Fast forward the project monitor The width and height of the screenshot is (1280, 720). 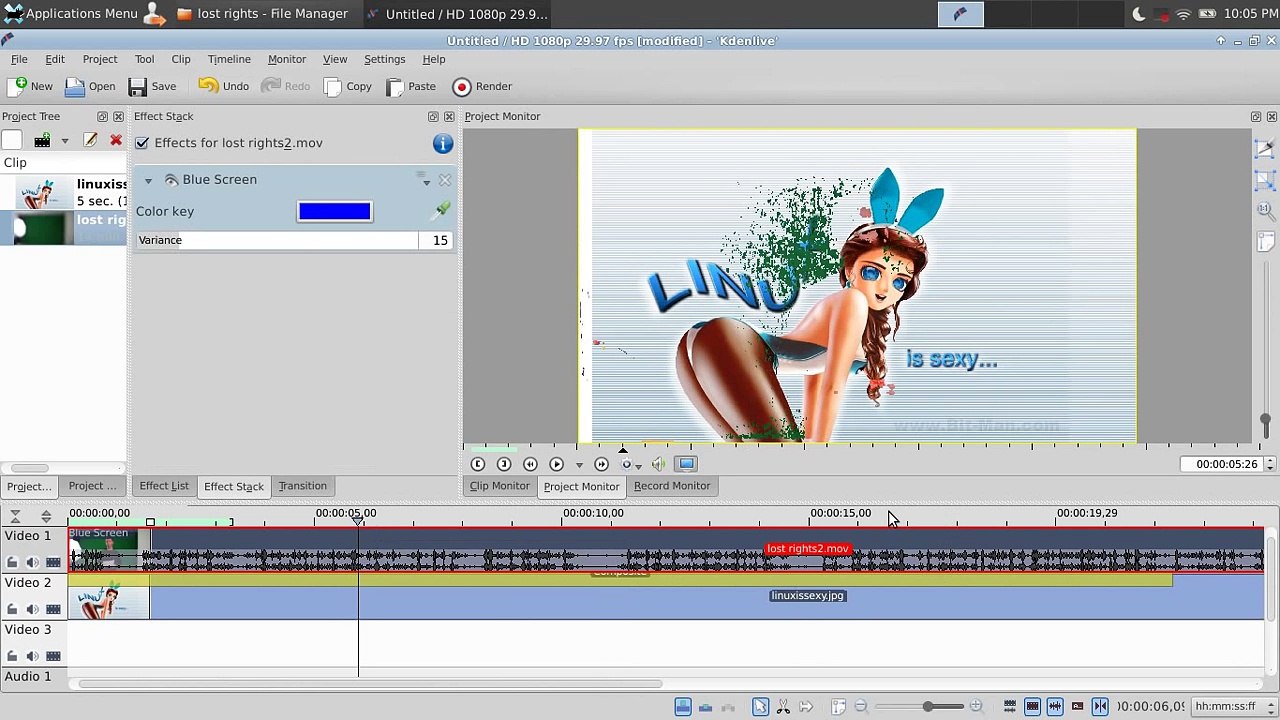click(x=601, y=464)
